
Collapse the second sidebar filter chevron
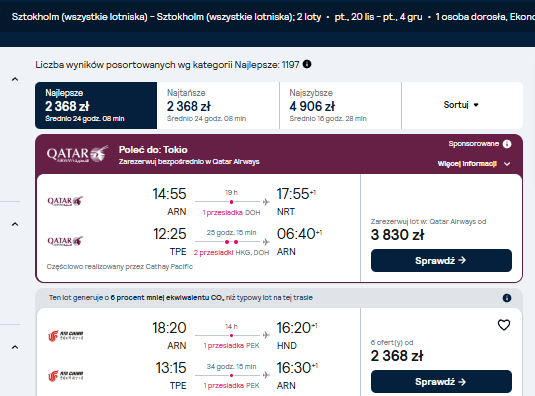pos(15,224)
